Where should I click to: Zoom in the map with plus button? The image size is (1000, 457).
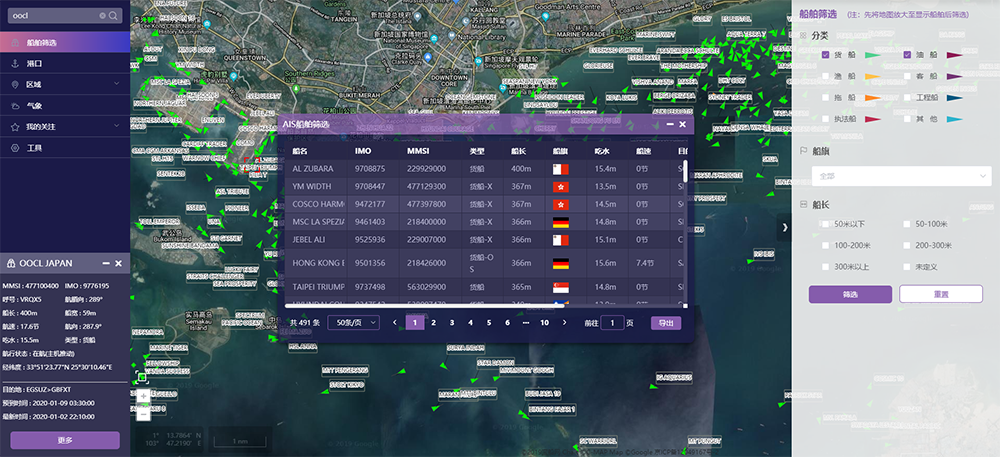tap(143, 396)
